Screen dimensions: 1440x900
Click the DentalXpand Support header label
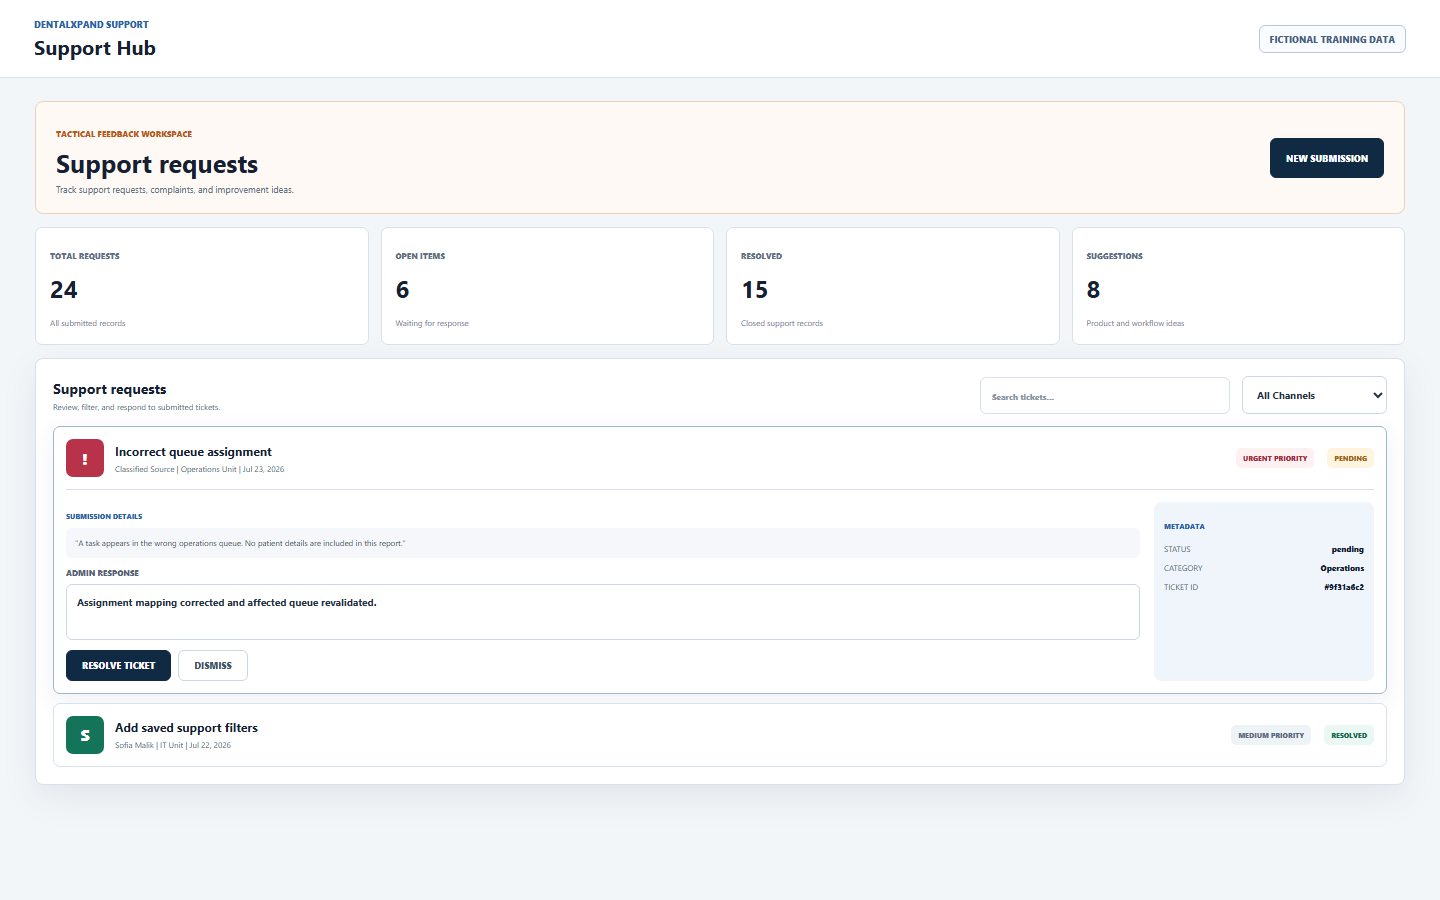[x=91, y=24]
